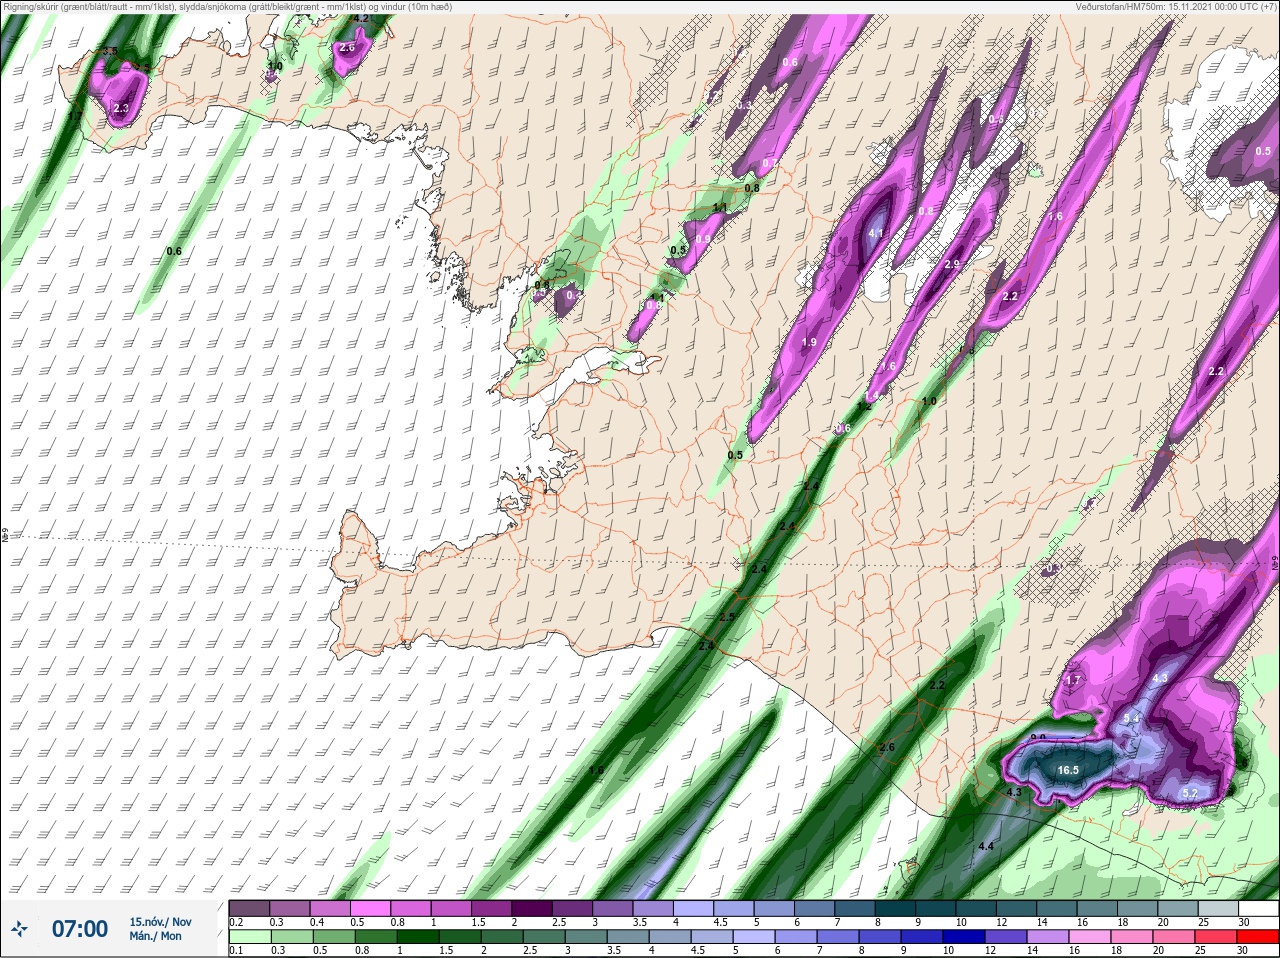Click the 1.7 value label on the map
The width and height of the screenshot is (1280, 958).
tap(1073, 680)
